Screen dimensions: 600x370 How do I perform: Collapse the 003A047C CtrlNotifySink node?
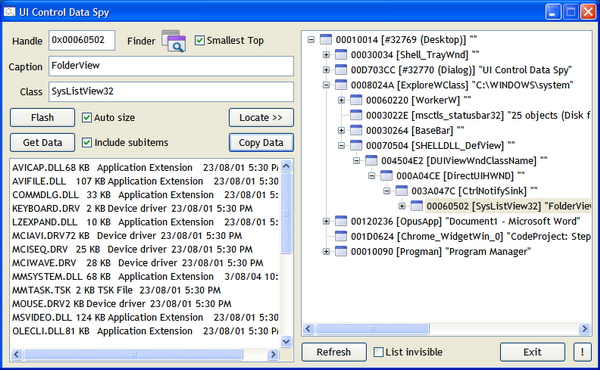click(386, 191)
